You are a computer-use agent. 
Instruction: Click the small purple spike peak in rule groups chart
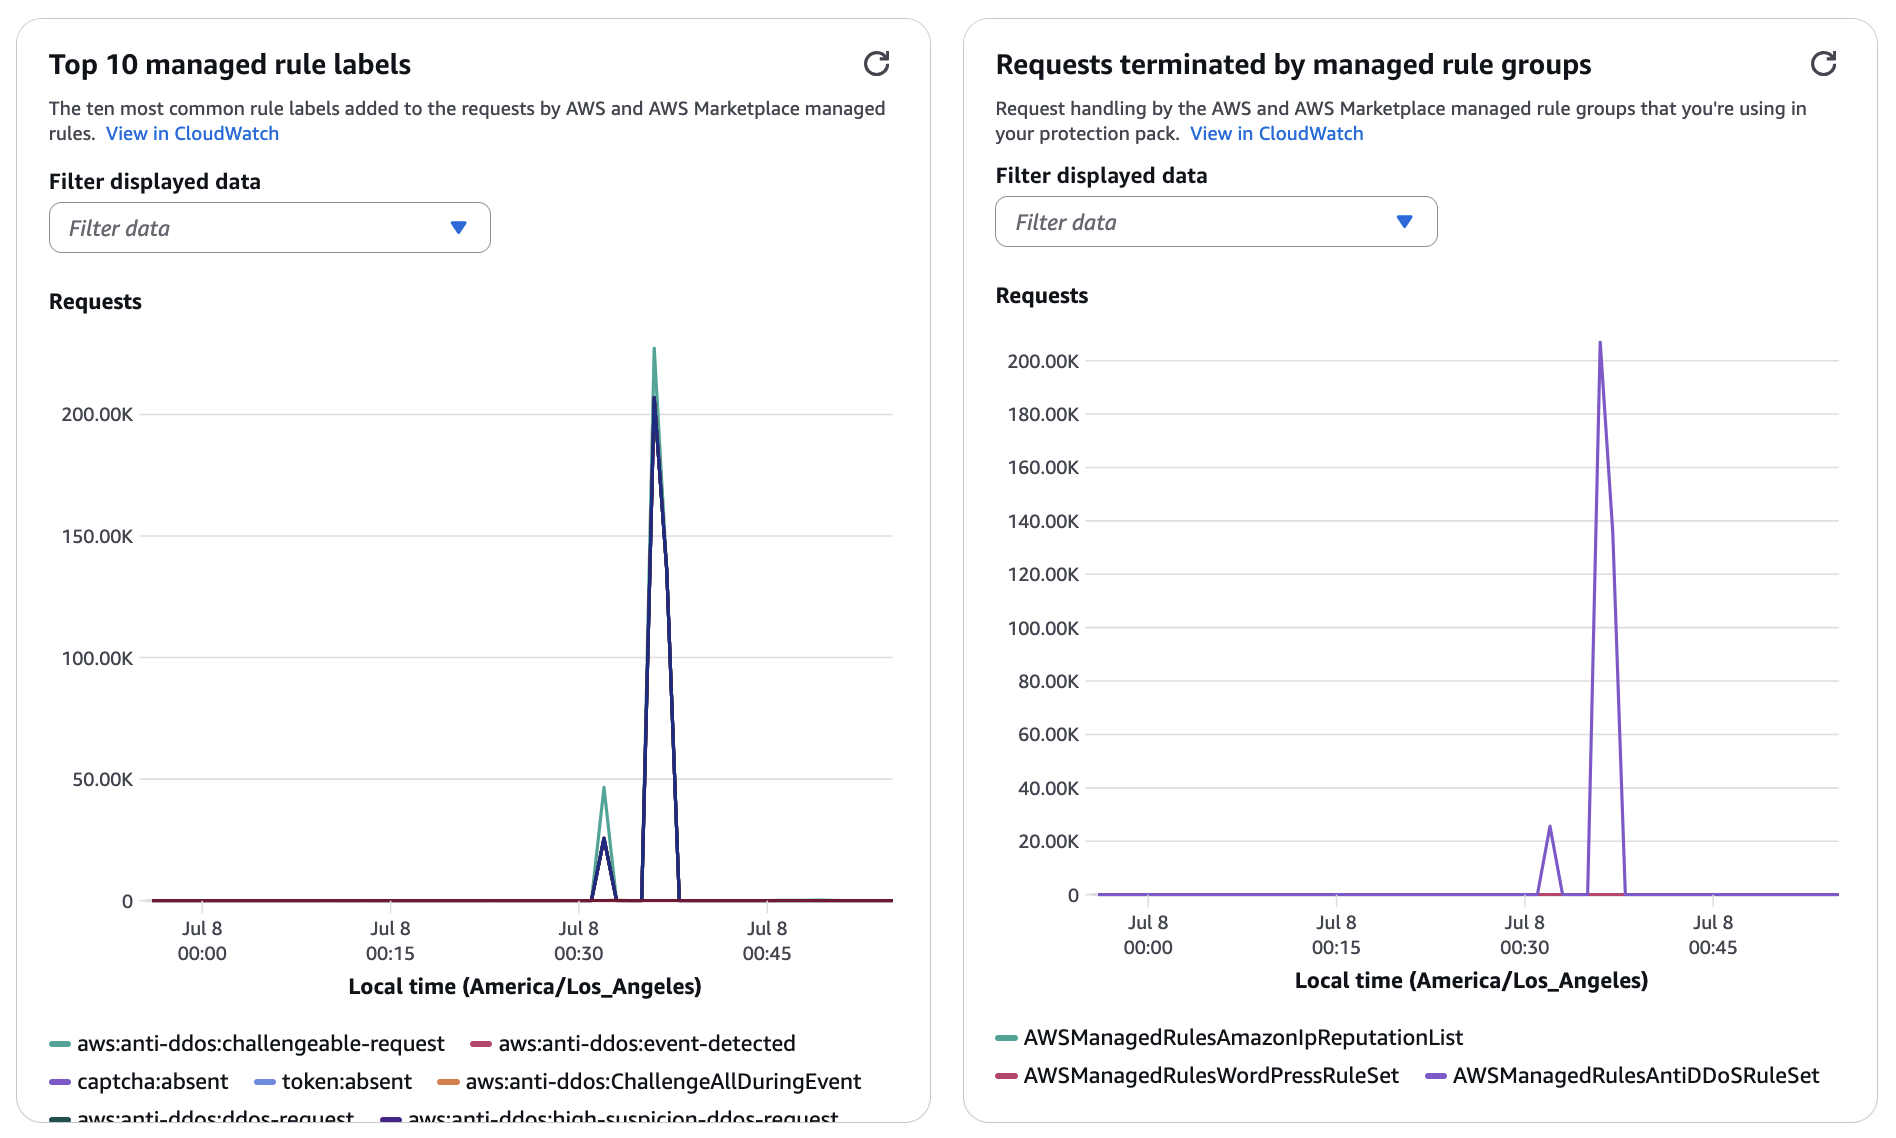pyautogui.click(x=1550, y=826)
